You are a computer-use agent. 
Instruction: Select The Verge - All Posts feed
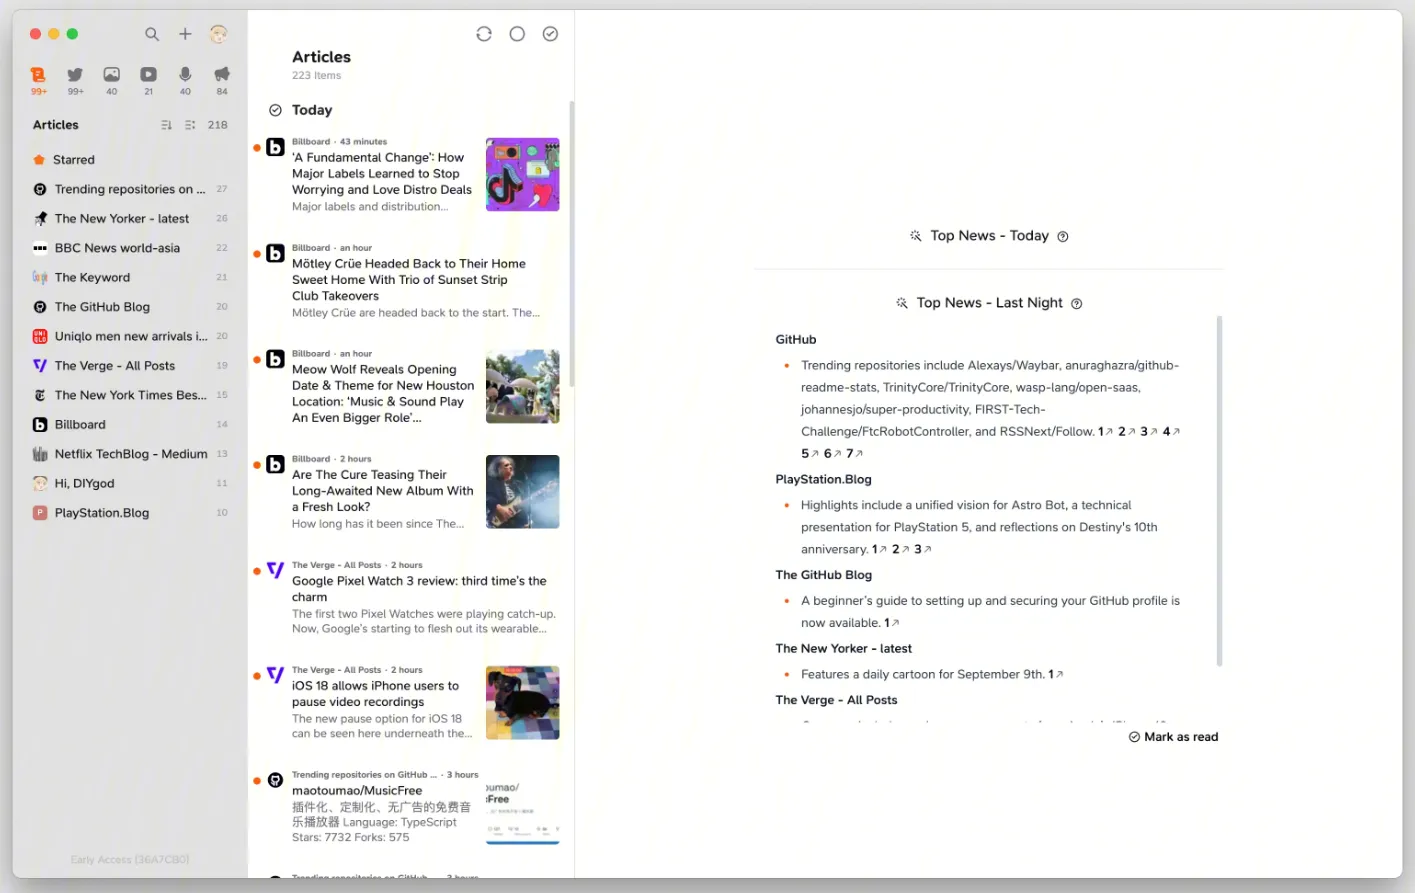pyautogui.click(x=114, y=366)
